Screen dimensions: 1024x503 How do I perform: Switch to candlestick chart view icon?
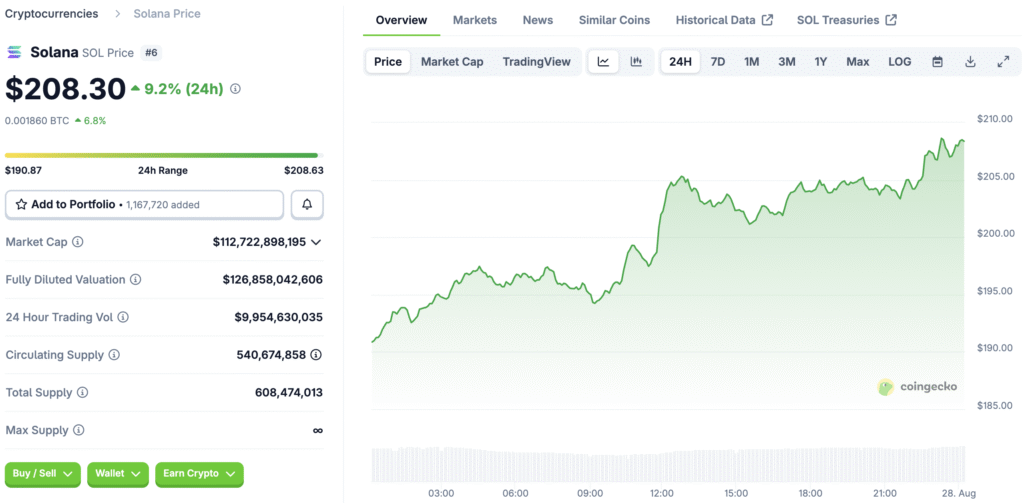pyautogui.click(x=636, y=62)
